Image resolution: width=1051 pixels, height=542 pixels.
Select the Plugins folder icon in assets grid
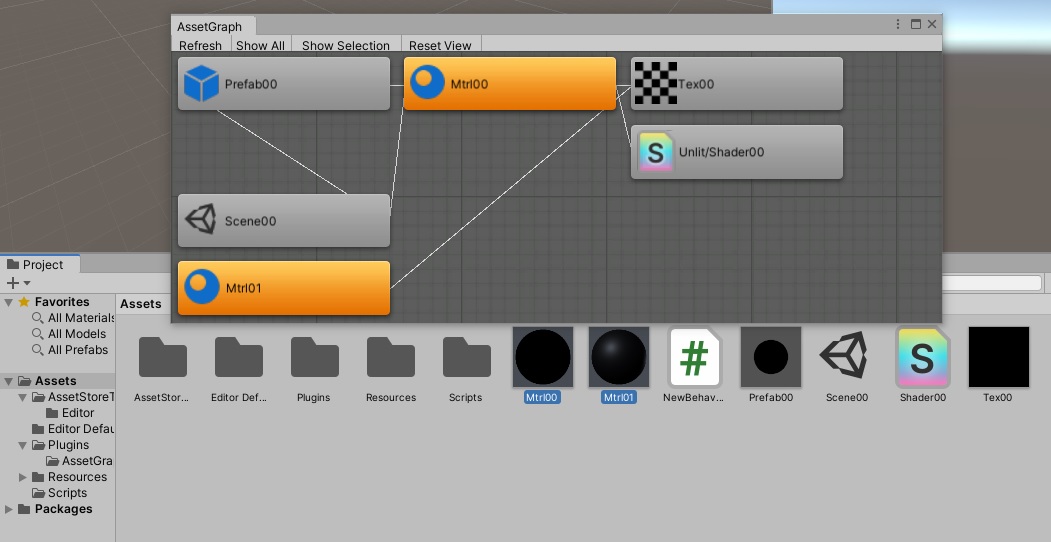[314, 358]
